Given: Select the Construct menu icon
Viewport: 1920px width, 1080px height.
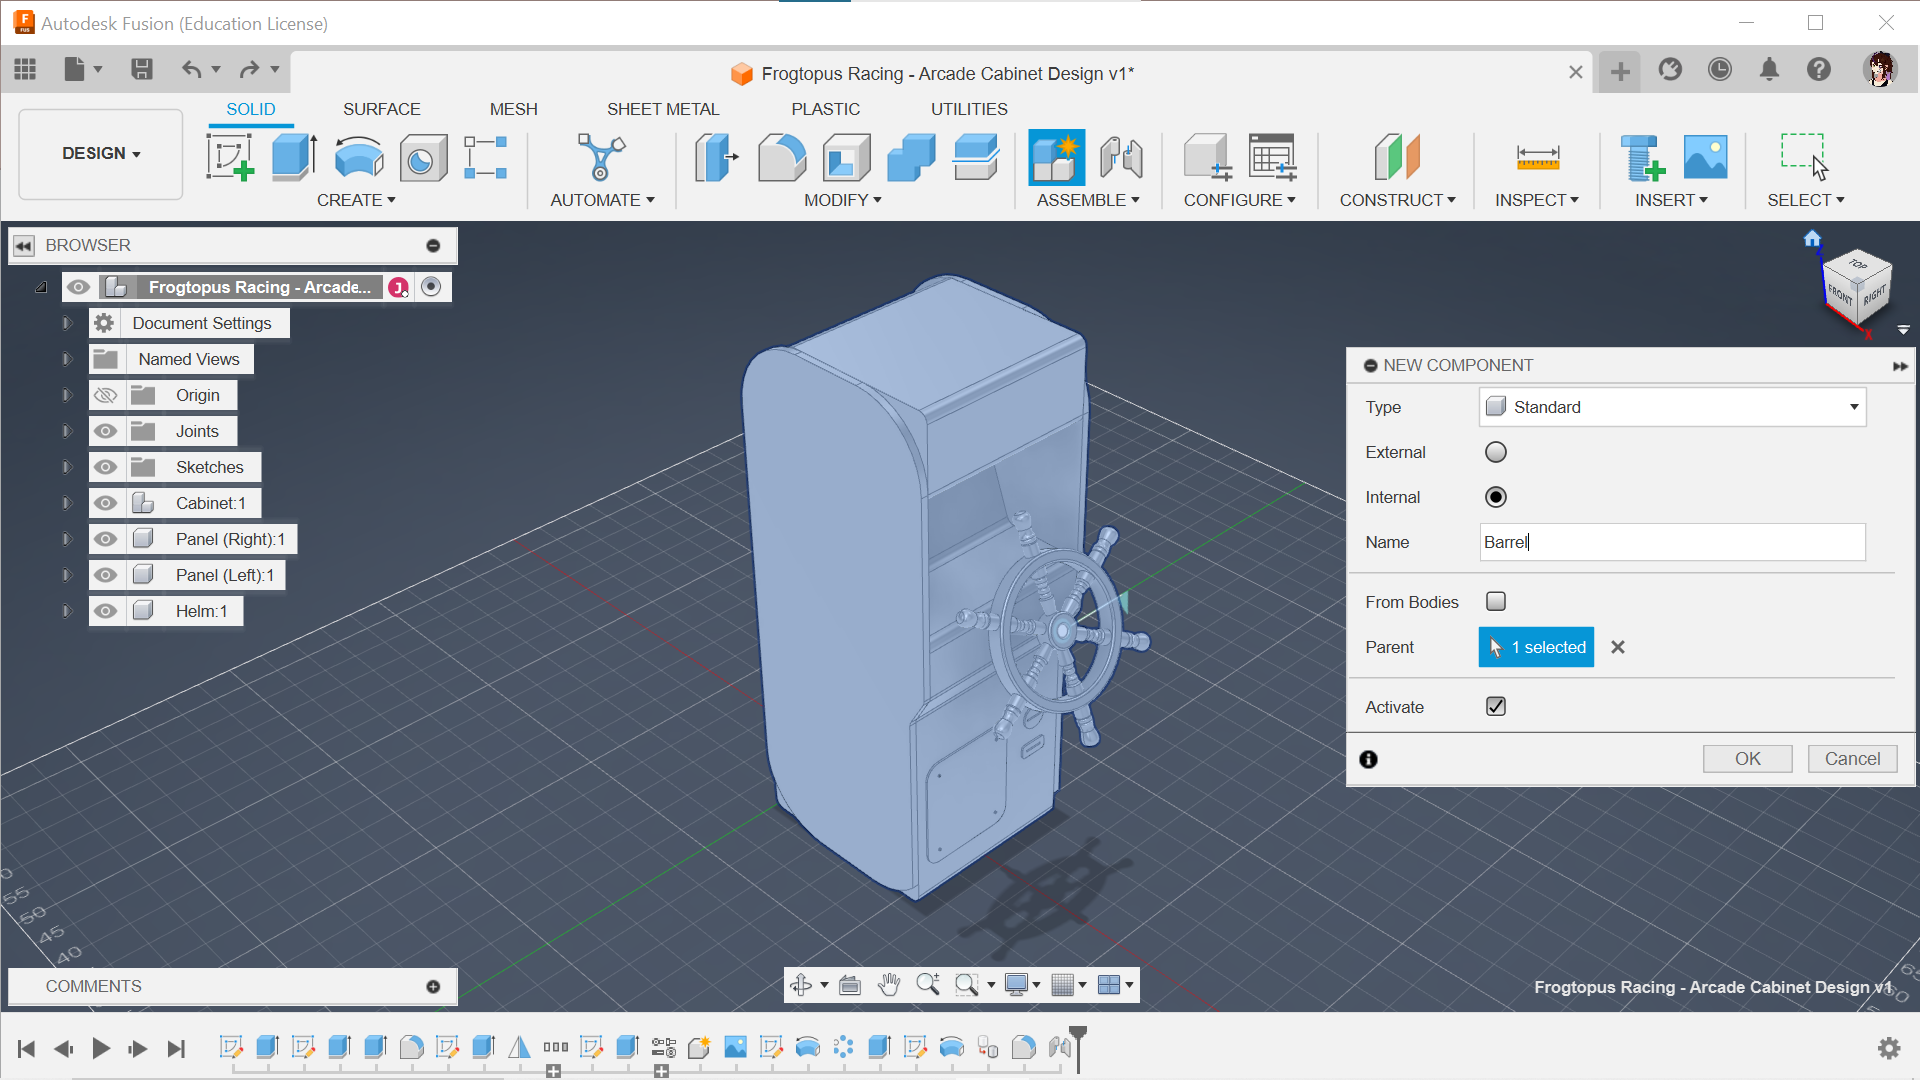Looking at the screenshot, I should click(1394, 156).
